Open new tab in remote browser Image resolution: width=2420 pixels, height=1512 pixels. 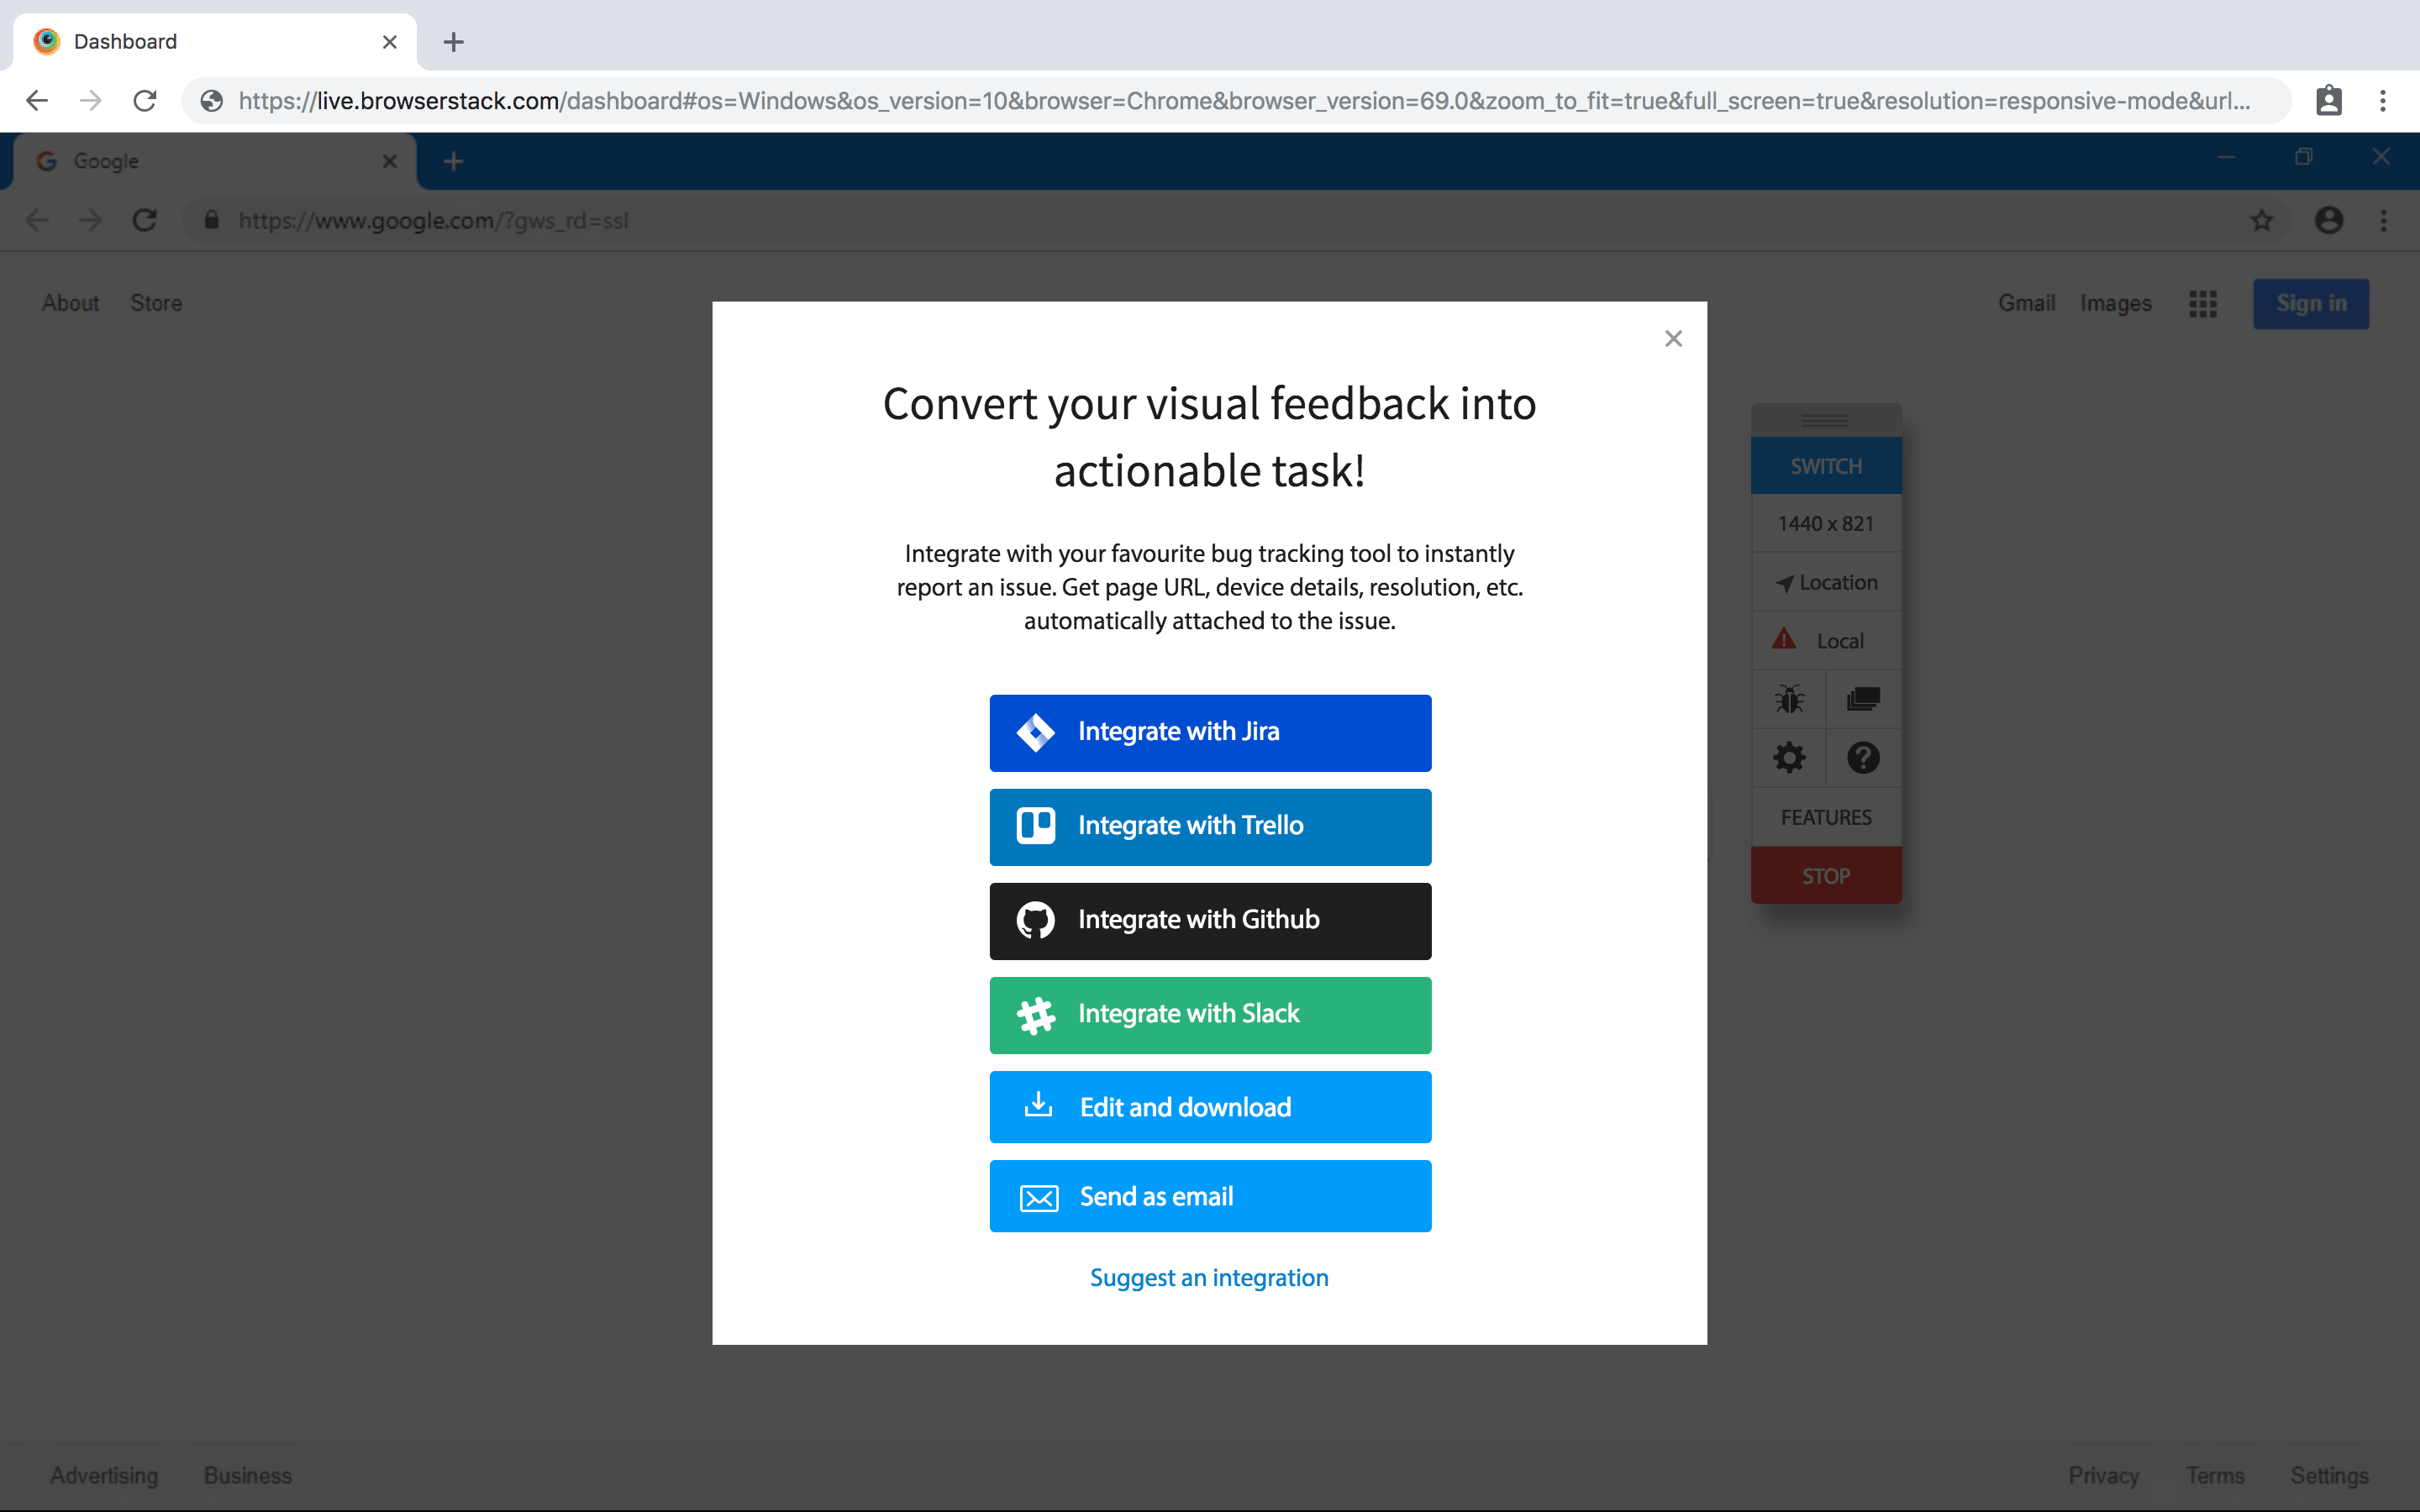pos(453,161)
